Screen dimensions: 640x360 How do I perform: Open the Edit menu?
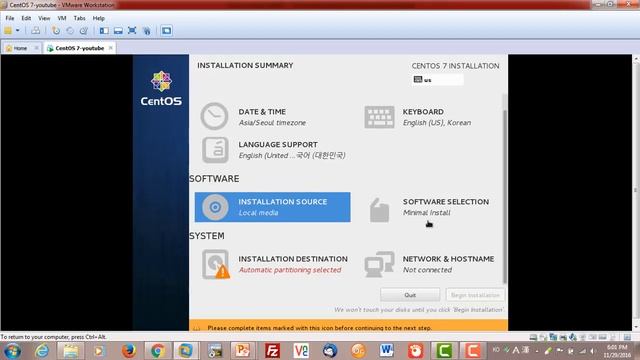(26, 18)
